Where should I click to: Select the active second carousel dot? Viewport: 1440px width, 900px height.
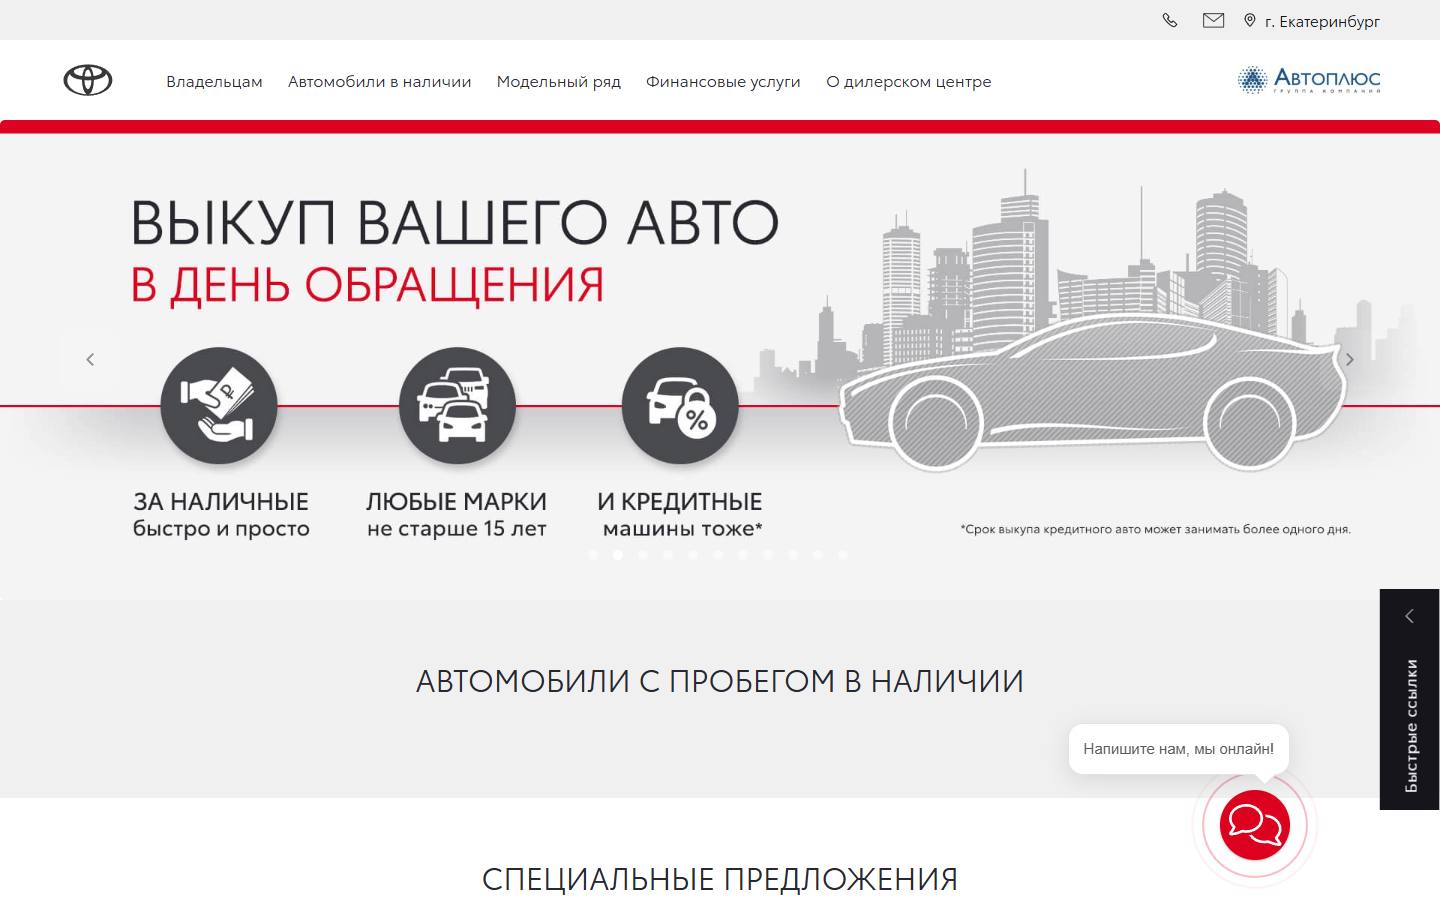(618, 555)
